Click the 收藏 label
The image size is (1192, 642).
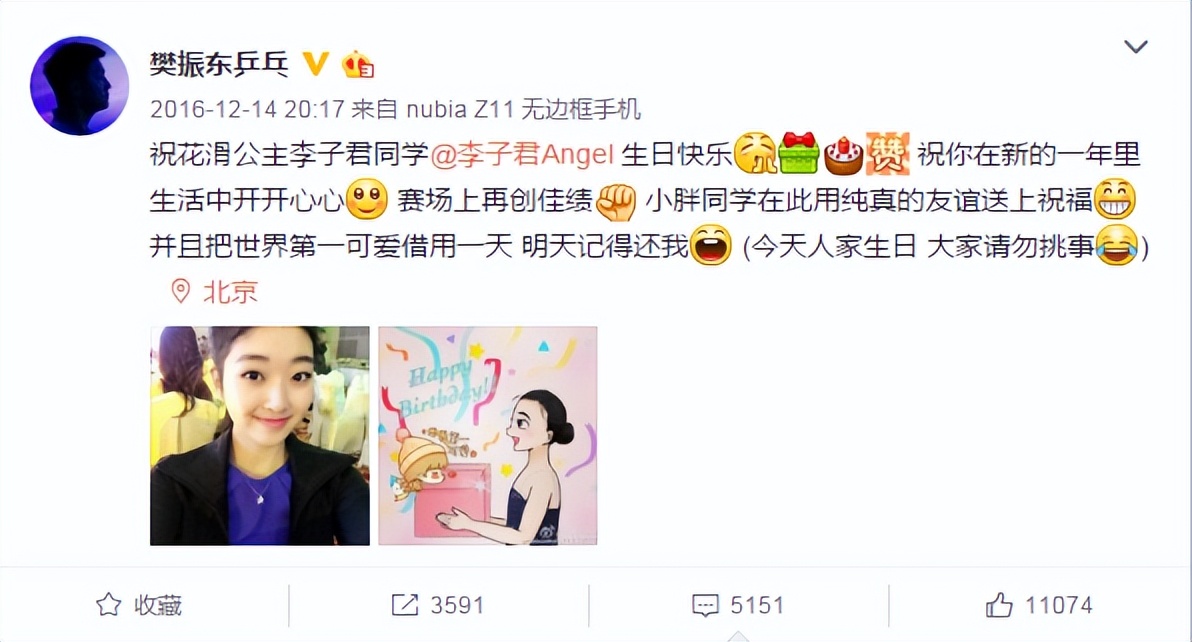(x=158, y=606)
